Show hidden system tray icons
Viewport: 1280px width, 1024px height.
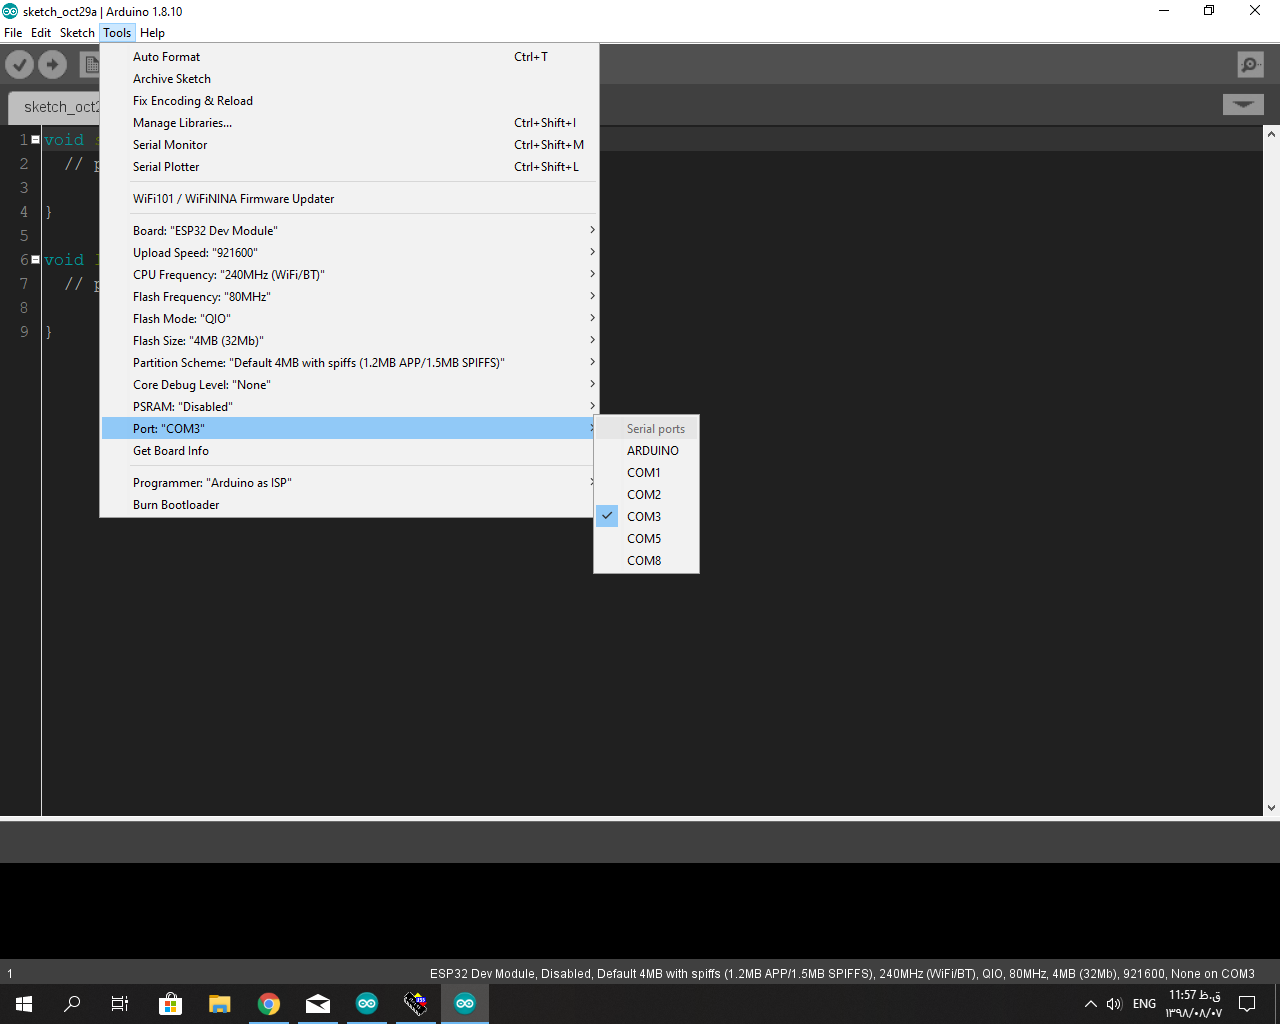pos(1091,1004)
